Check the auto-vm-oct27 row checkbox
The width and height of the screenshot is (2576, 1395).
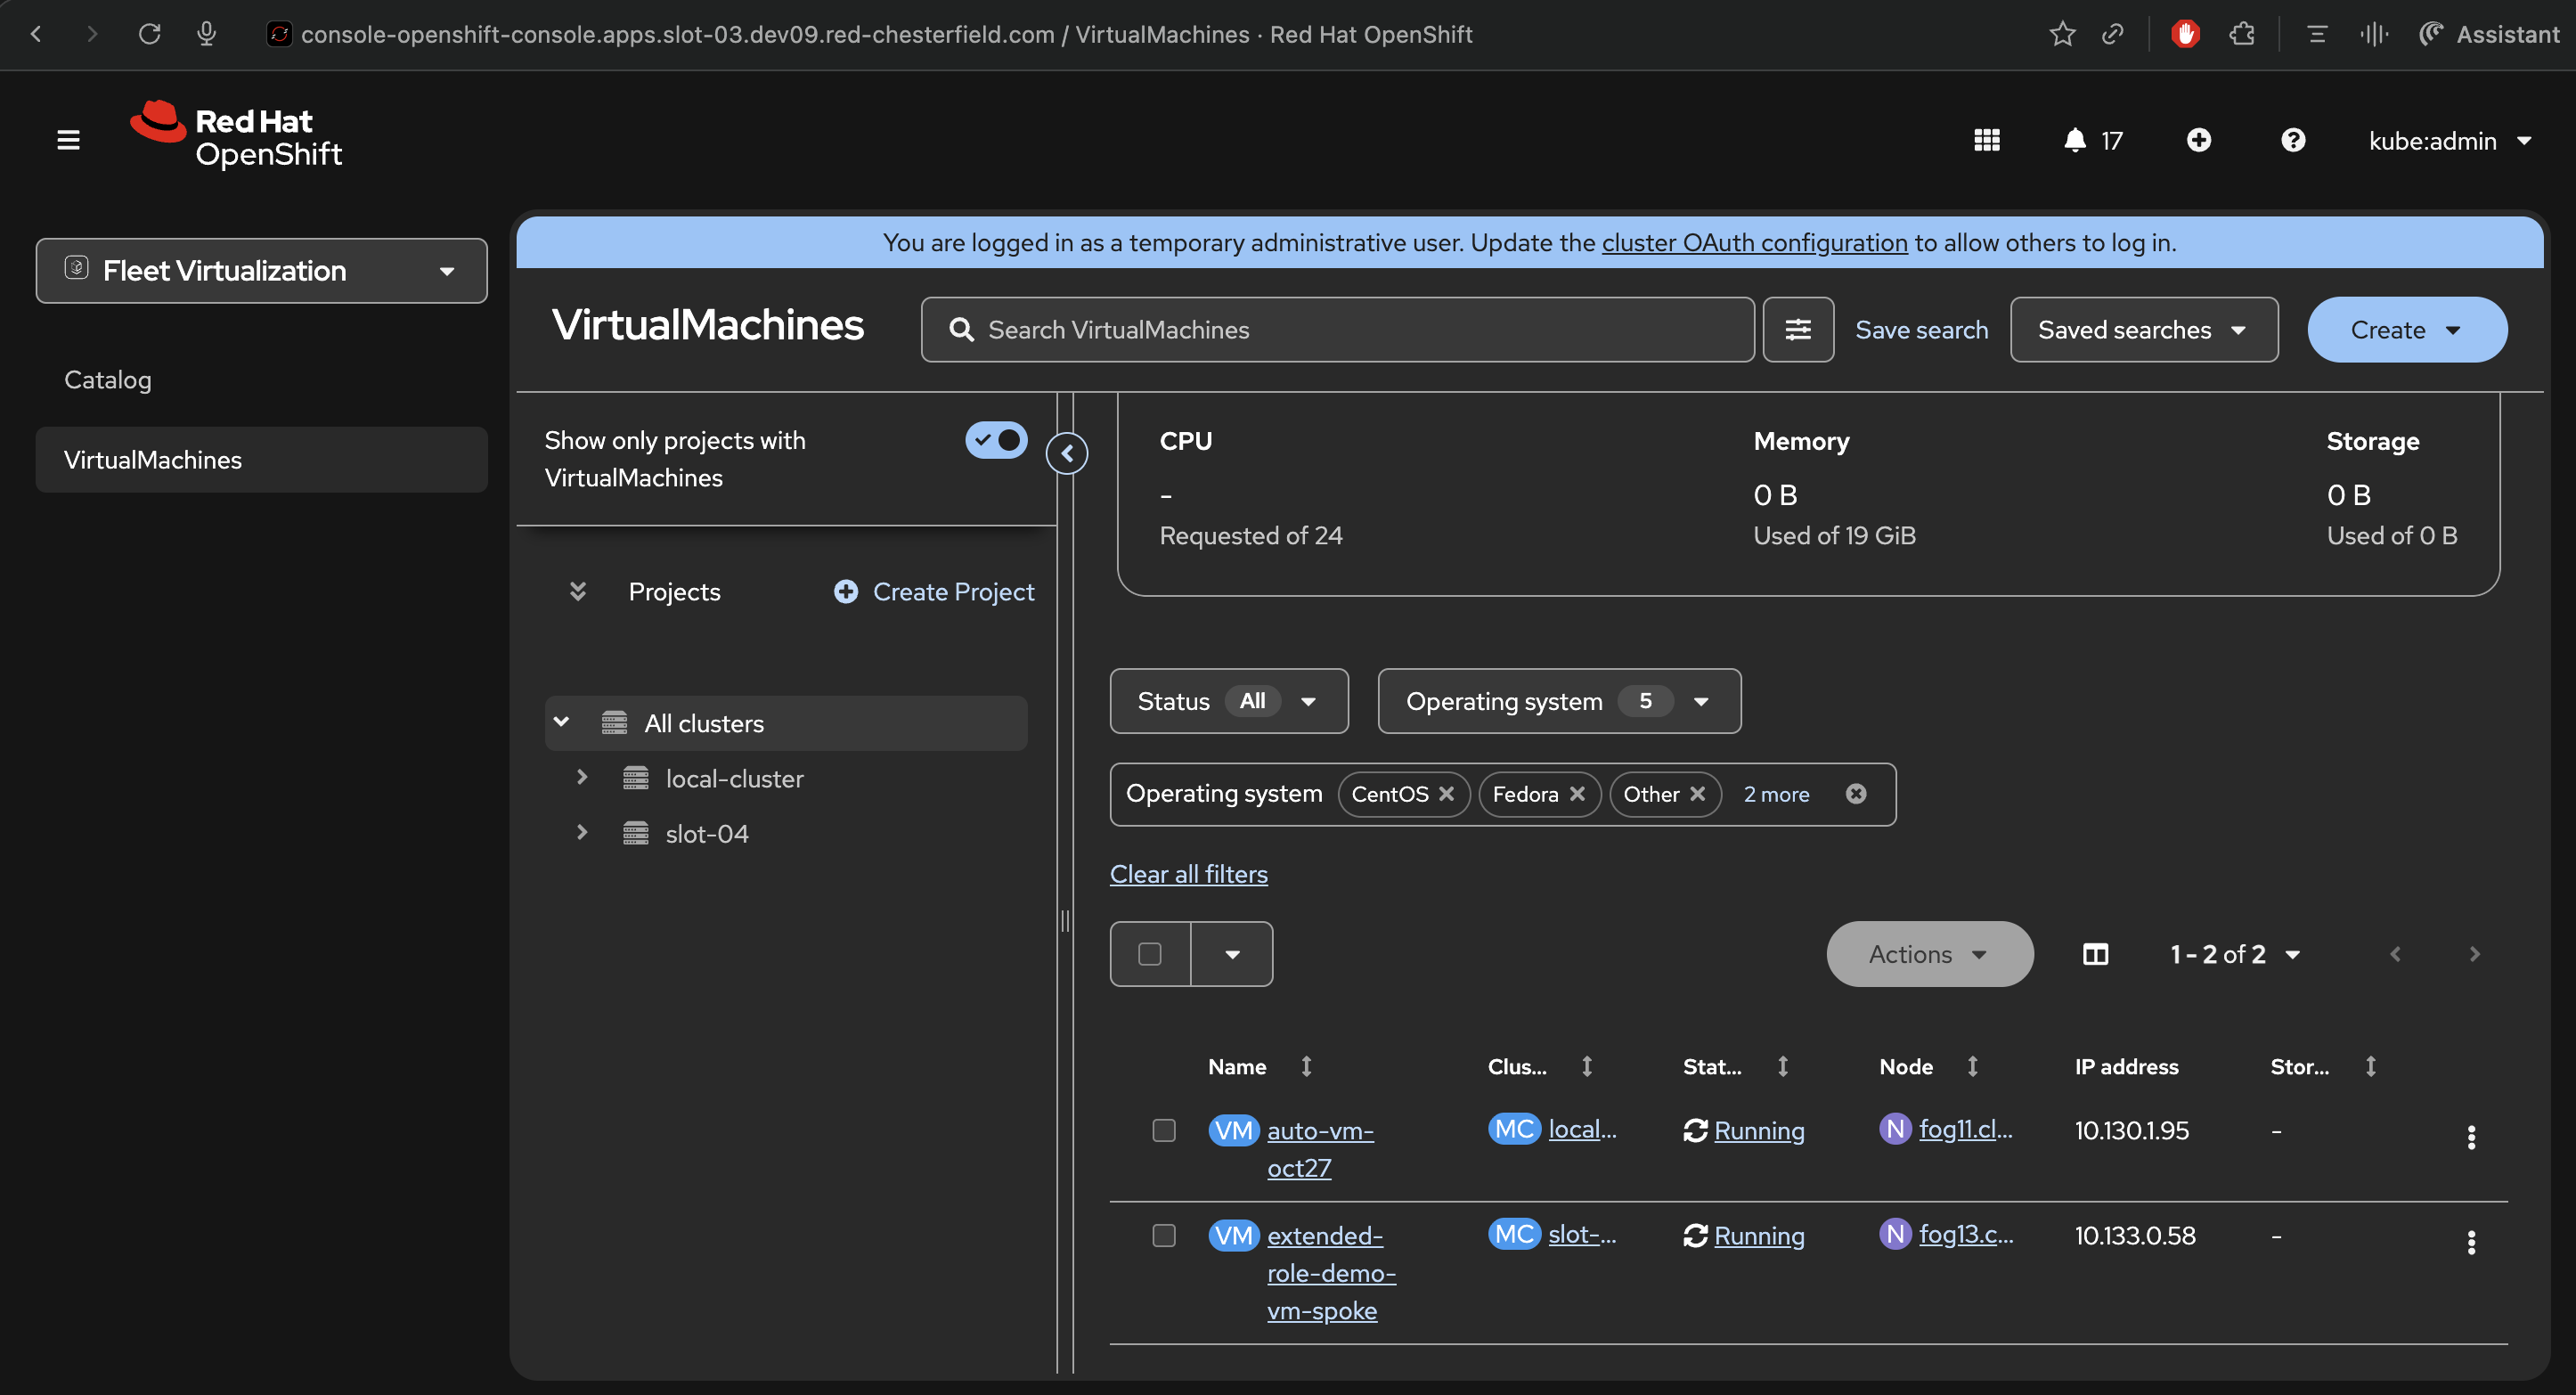point(1163,1131)
